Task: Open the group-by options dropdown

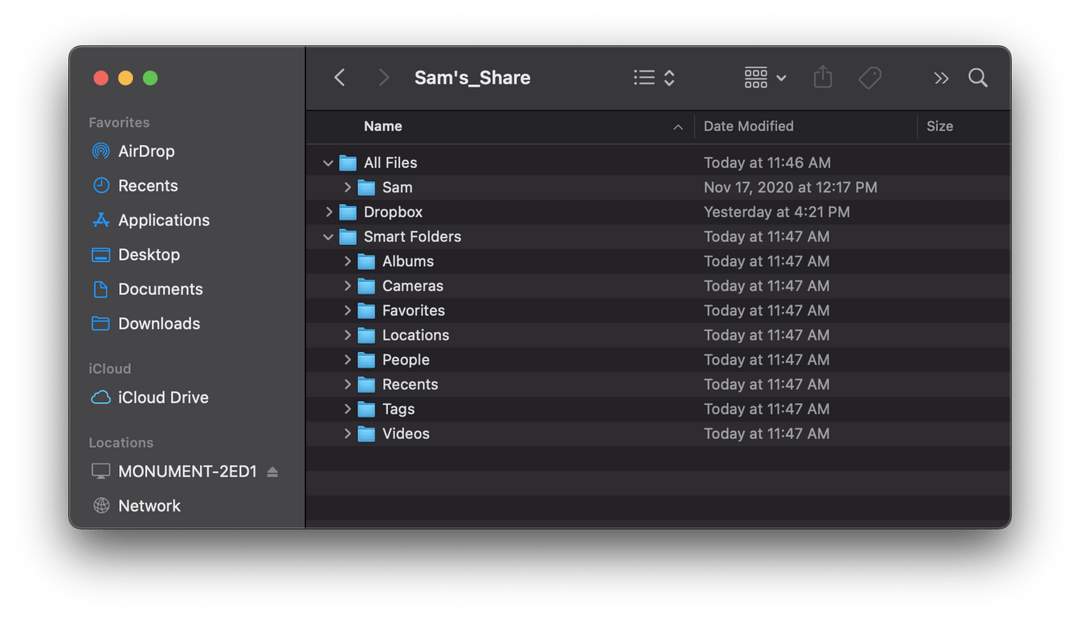Action: (765, 78)
